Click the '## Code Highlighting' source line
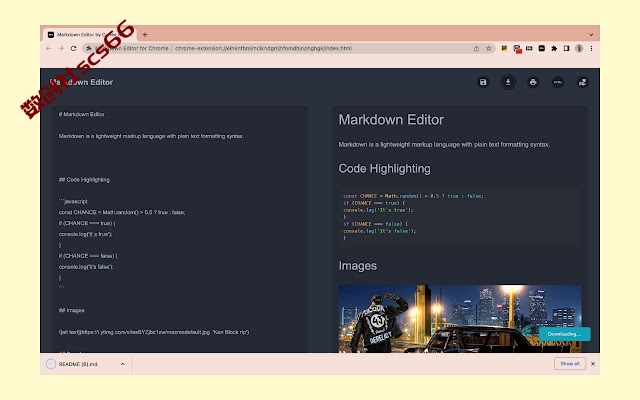The width and height of the screenshot is (640, 400). [x=84, y=180]
